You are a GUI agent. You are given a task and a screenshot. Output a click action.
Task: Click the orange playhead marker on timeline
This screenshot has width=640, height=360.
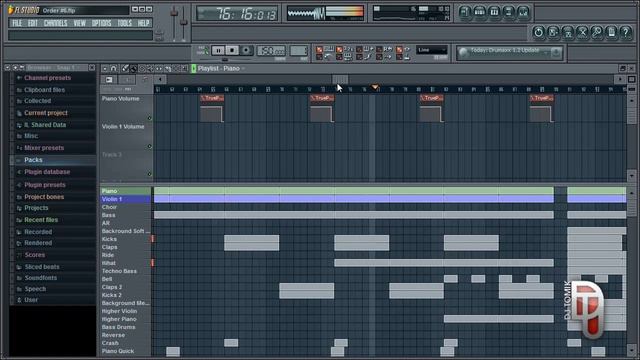click(375, 87)
